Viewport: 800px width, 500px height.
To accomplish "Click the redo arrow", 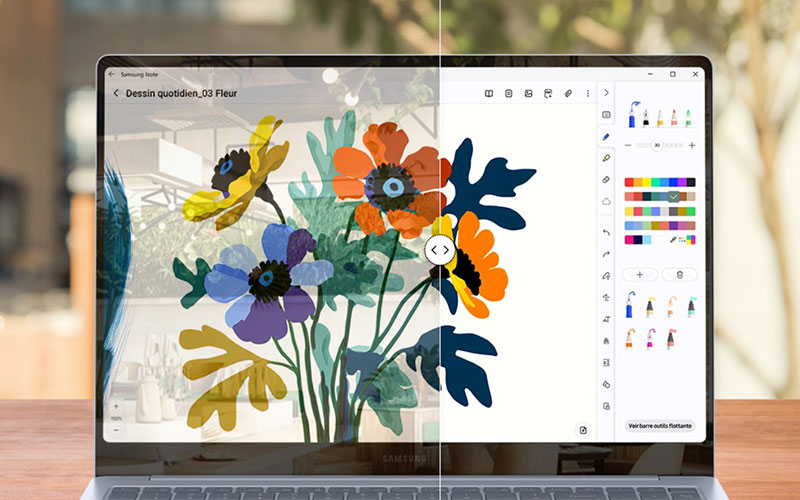I will (x=606, y=254).
